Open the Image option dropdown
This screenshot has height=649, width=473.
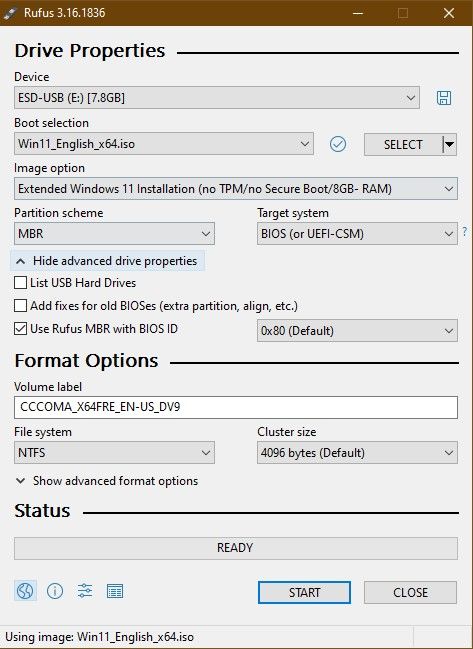[x=236, y=189]
